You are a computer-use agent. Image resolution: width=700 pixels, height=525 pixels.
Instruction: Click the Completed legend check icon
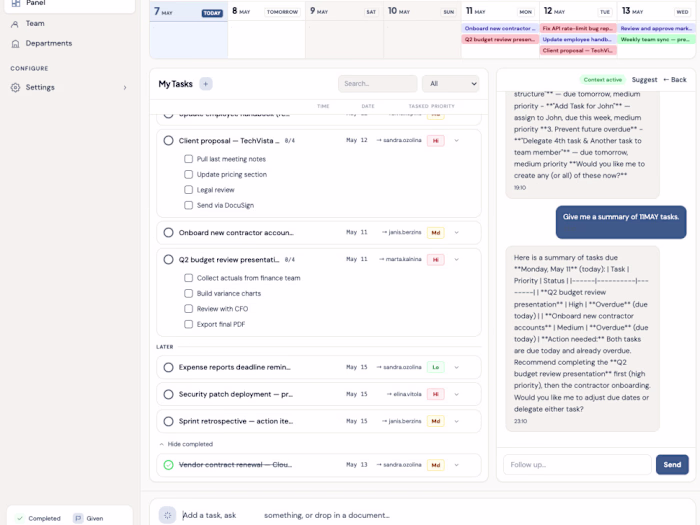[x=20, y=518]
